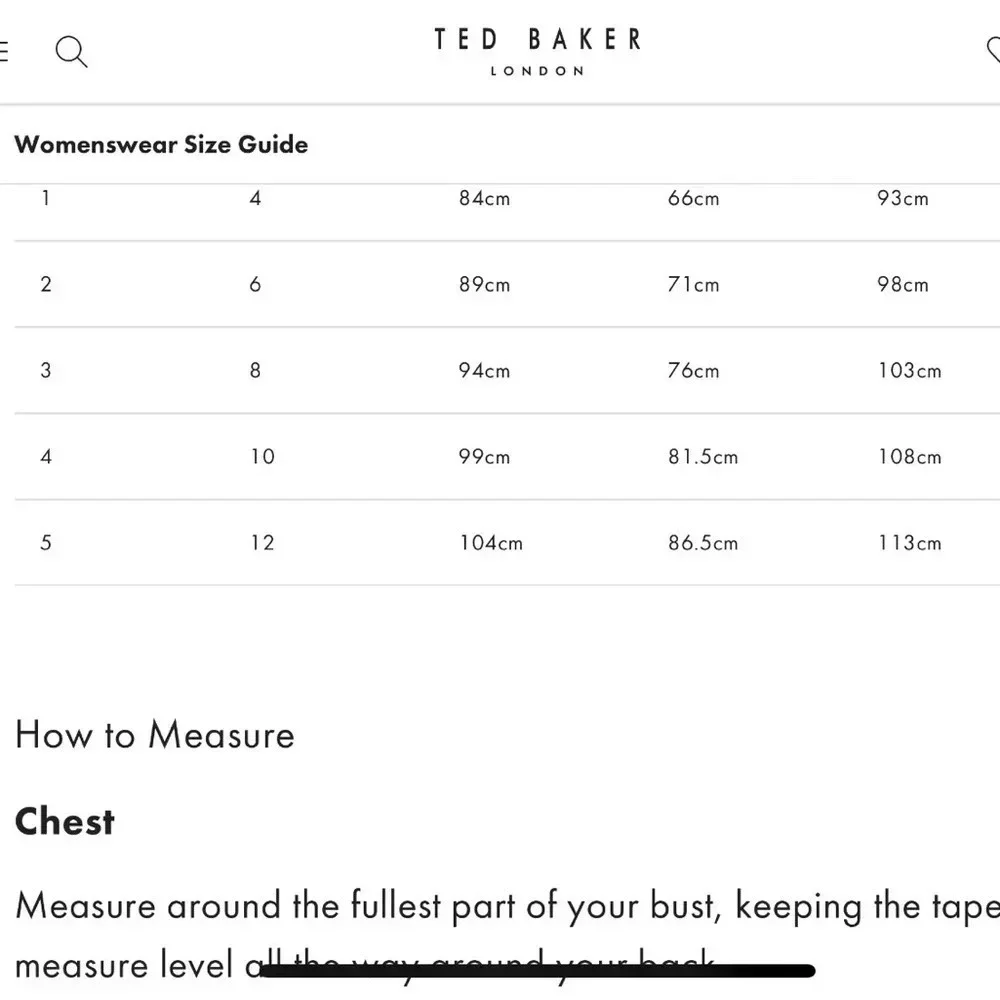Screen dimensions: 1000x1000
Task: Click the Womenswear Size Guide heading
Action: point(161,144)
